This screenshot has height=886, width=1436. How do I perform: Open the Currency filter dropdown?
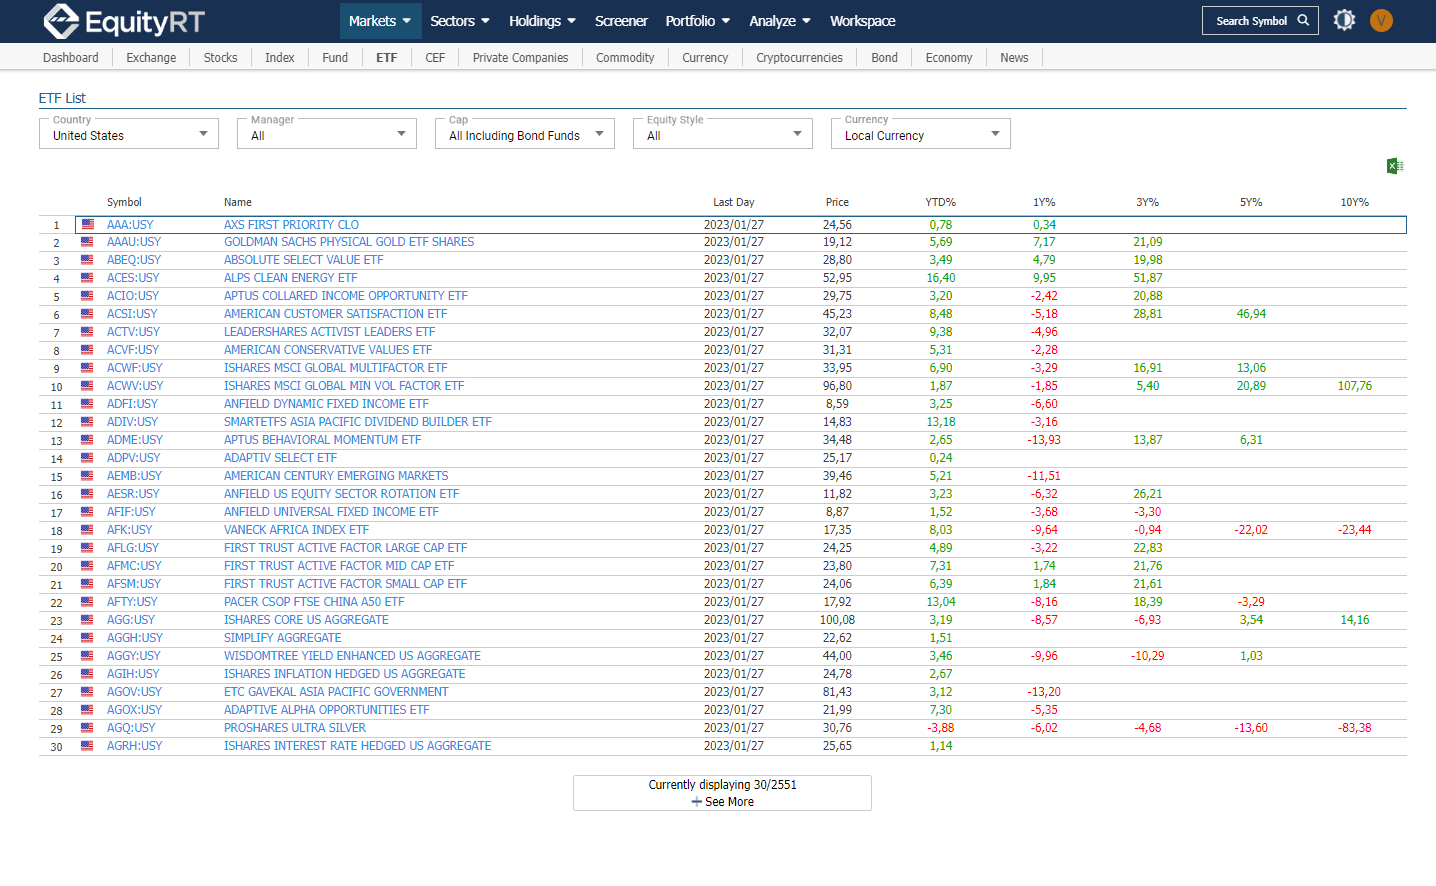921,134
